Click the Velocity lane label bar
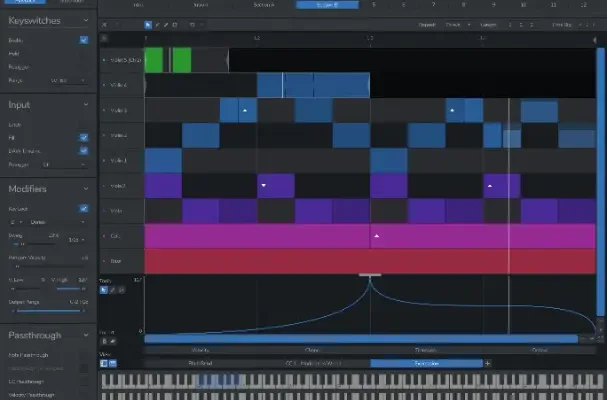Screen dimensions: 607x400 [200, 350]
